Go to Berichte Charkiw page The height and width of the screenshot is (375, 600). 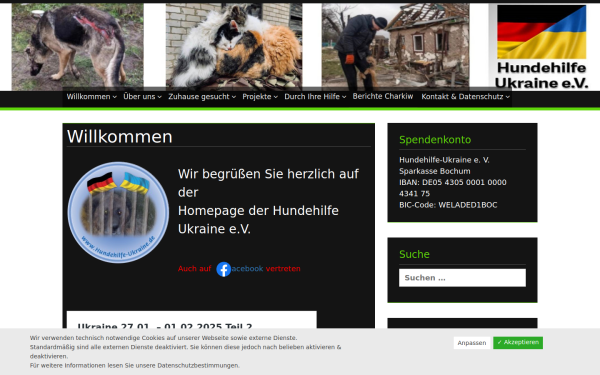[x=383, y=96]
